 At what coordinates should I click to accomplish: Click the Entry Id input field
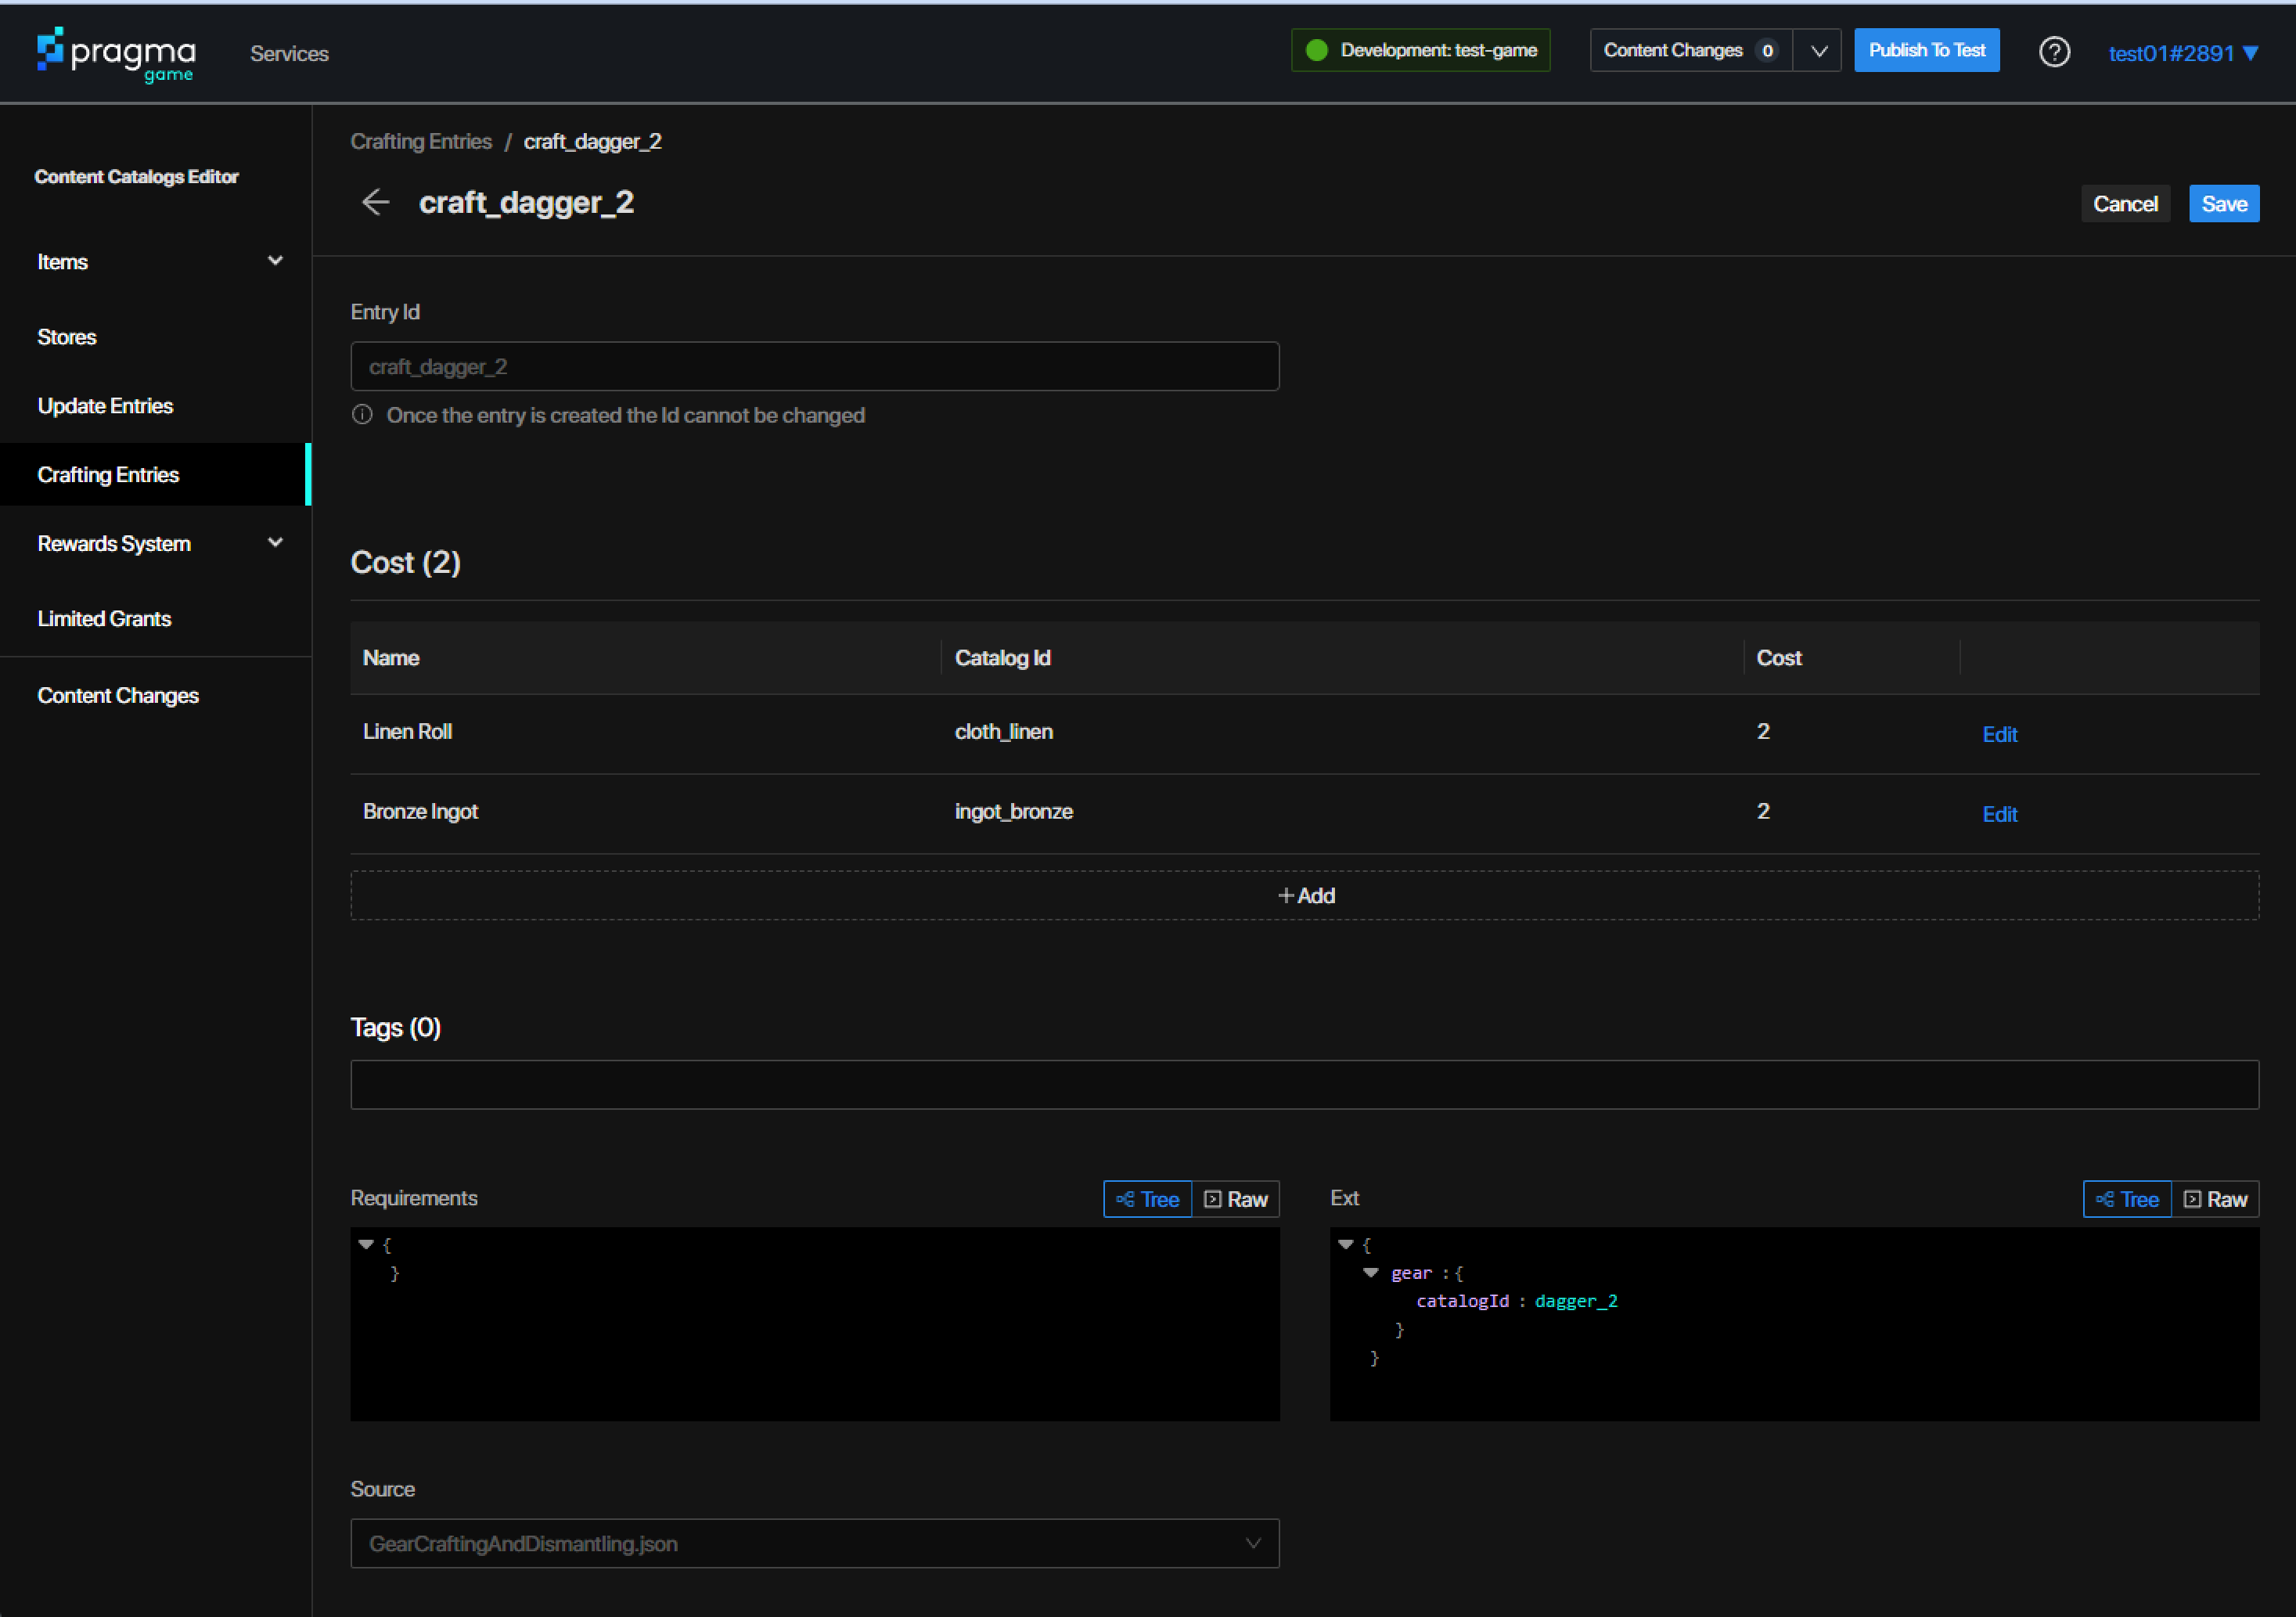814,366
